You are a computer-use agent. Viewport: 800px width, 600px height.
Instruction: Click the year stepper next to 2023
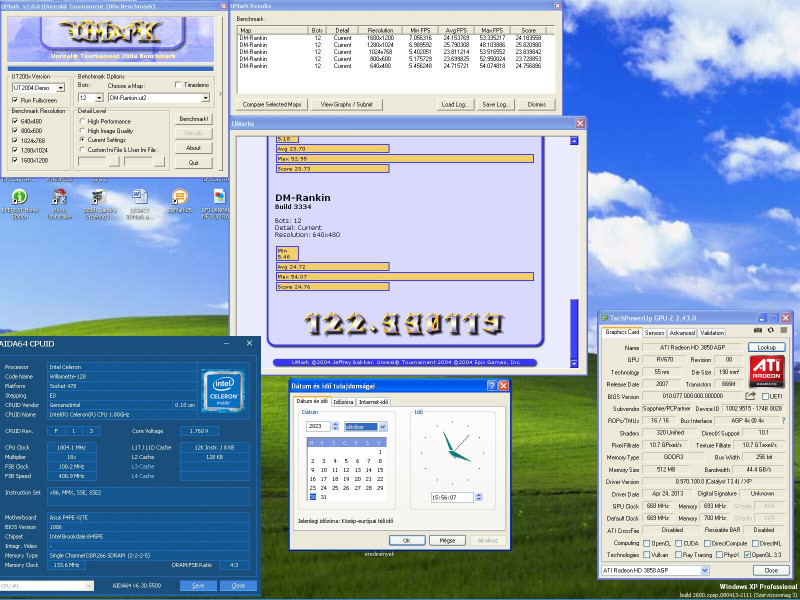335,426
